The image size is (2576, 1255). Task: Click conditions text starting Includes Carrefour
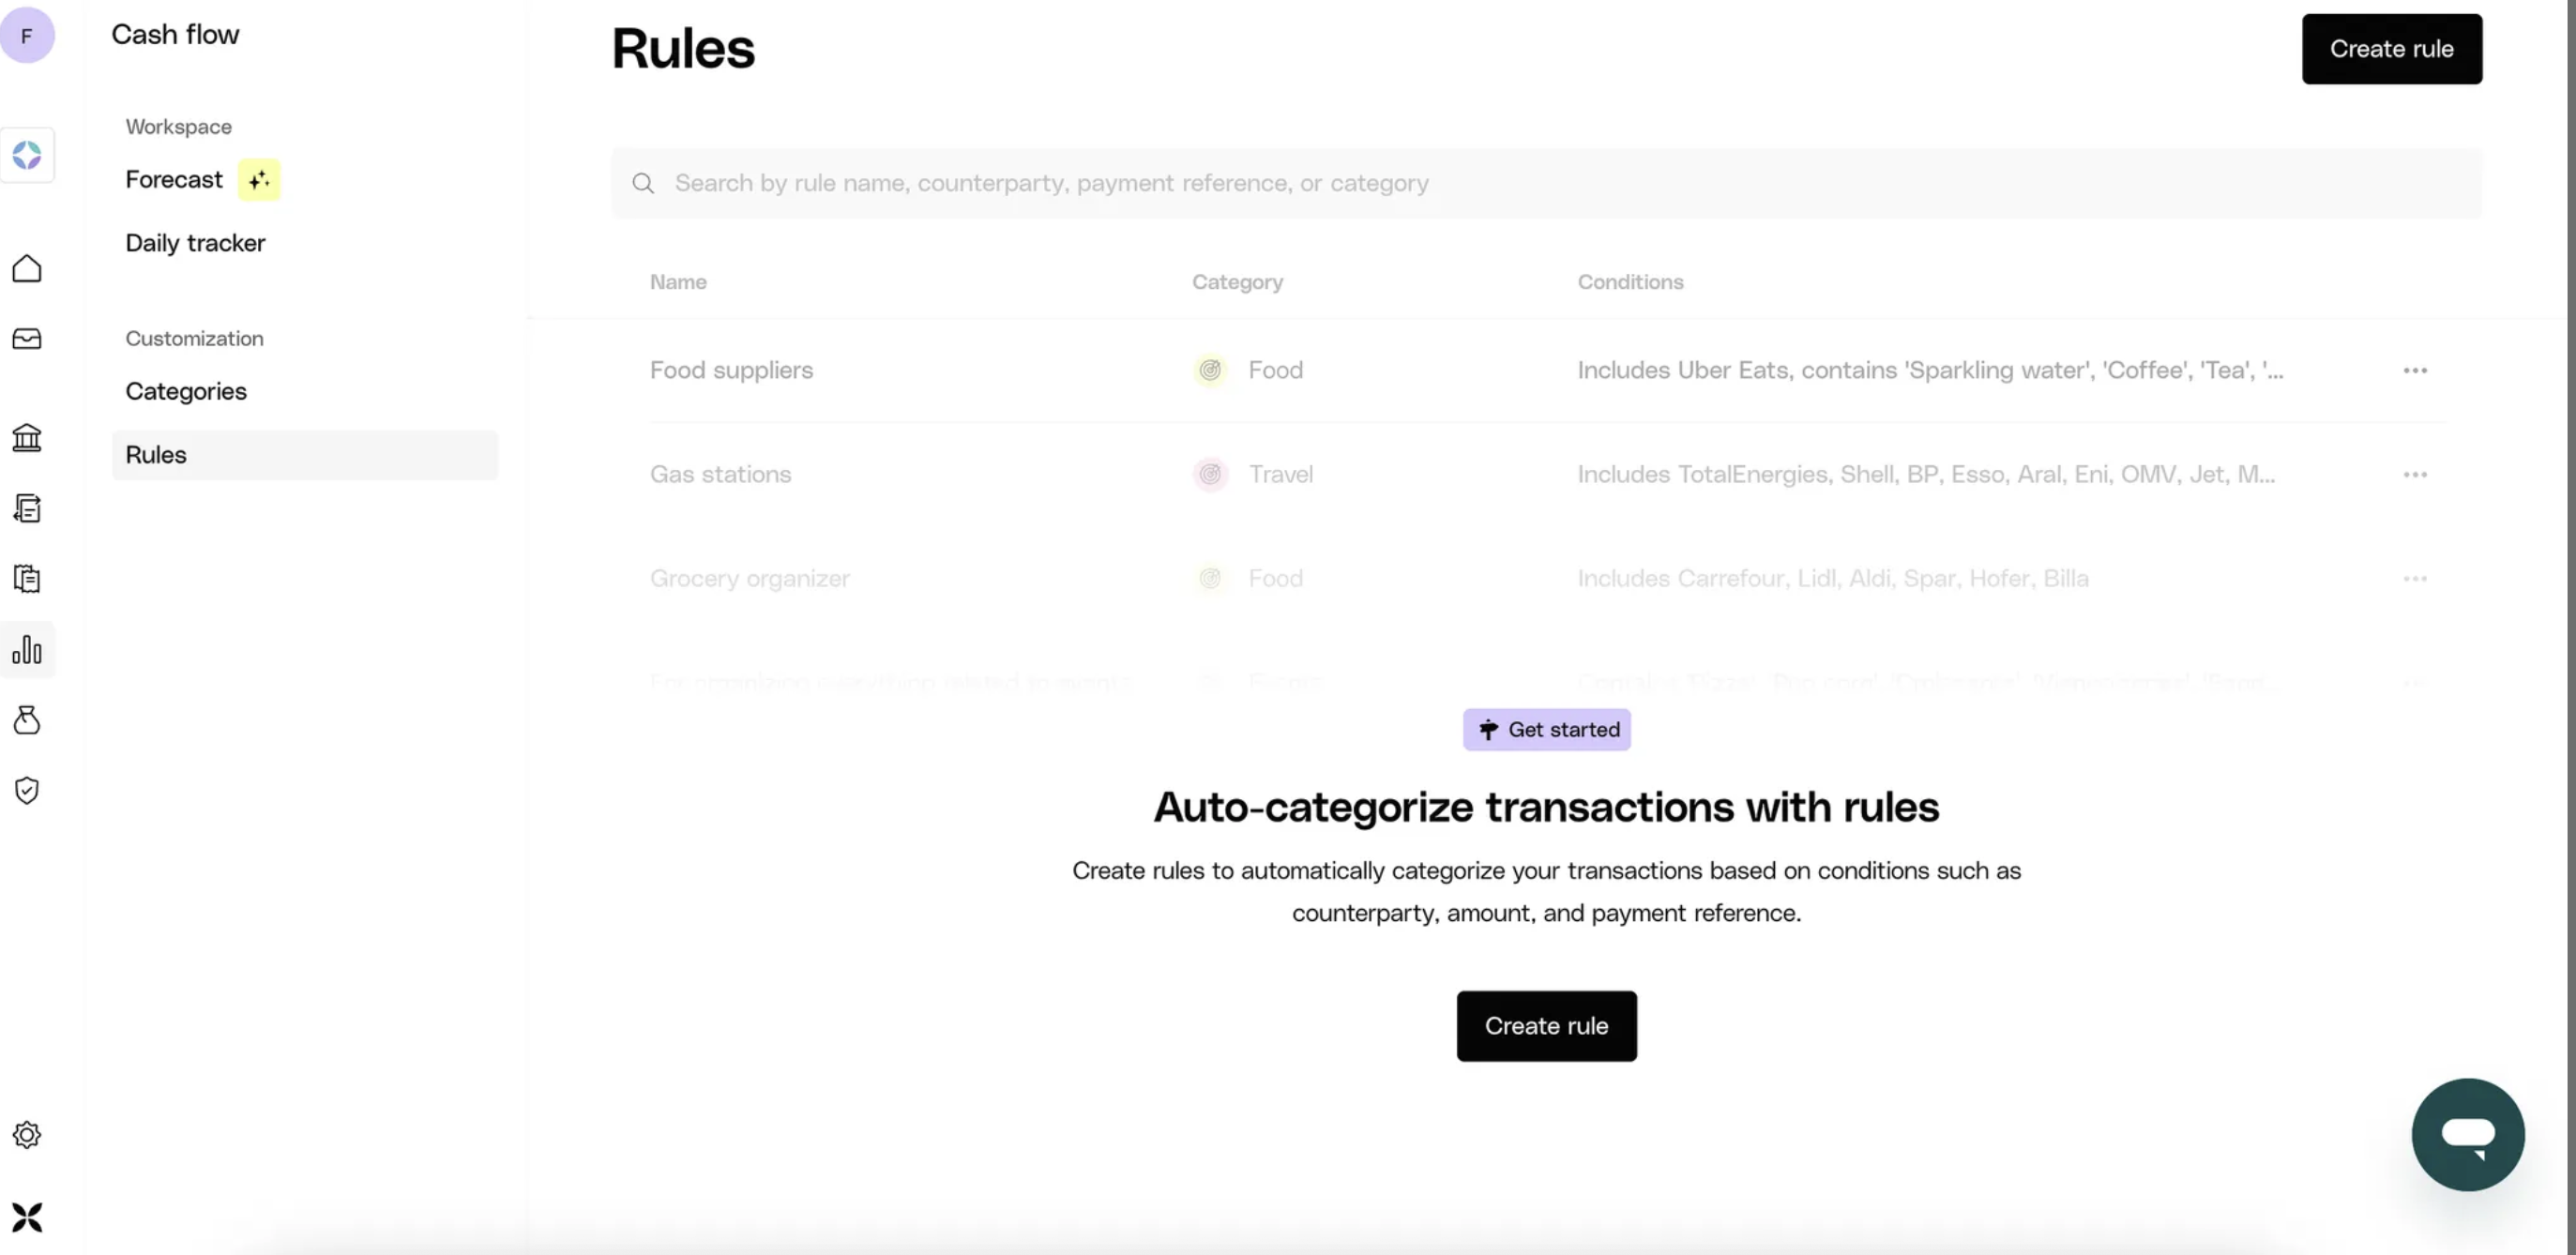[x=1833, y=578]
